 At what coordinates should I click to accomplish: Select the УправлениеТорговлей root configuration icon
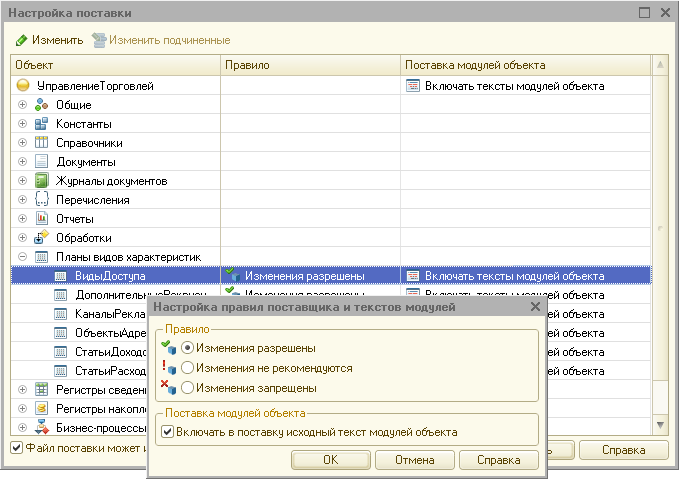point(23,85)
